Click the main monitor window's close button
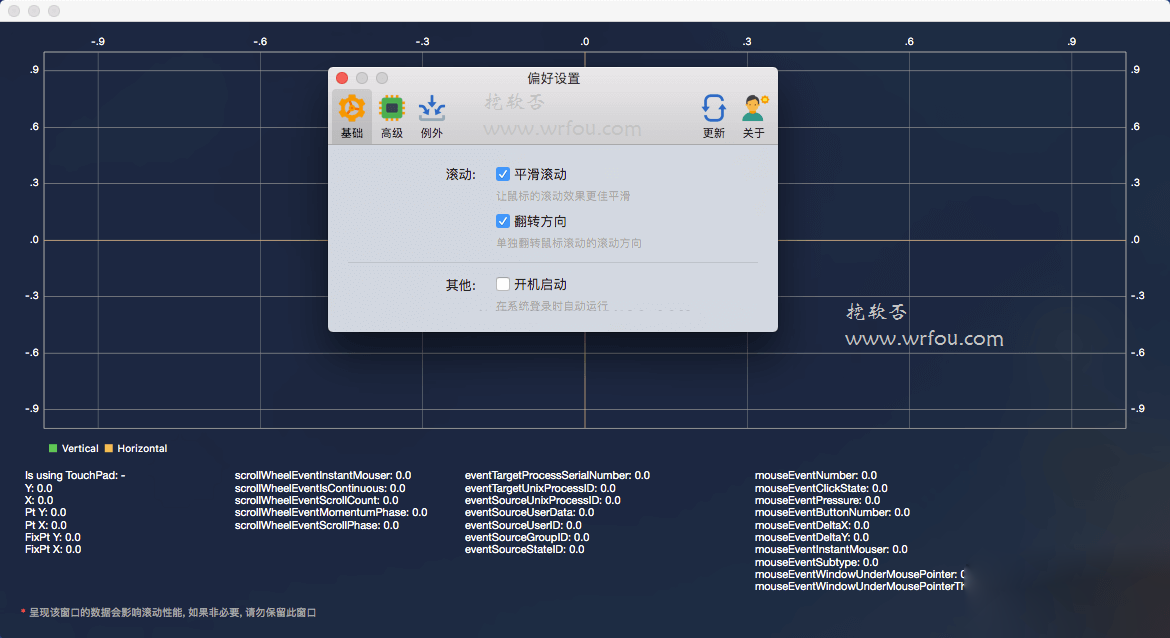The height and width of the screenshot is (638, 1170). pos(14,11)
